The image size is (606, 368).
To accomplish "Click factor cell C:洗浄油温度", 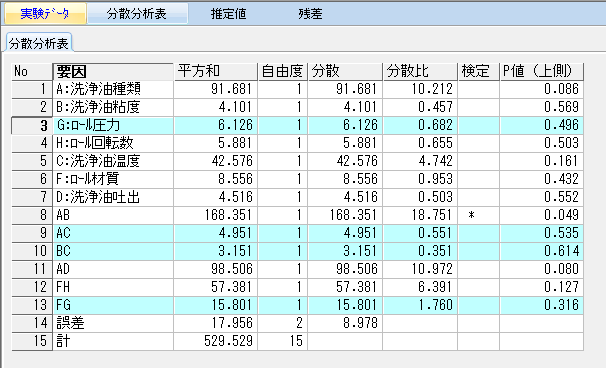I will click(x=113, y=161).
